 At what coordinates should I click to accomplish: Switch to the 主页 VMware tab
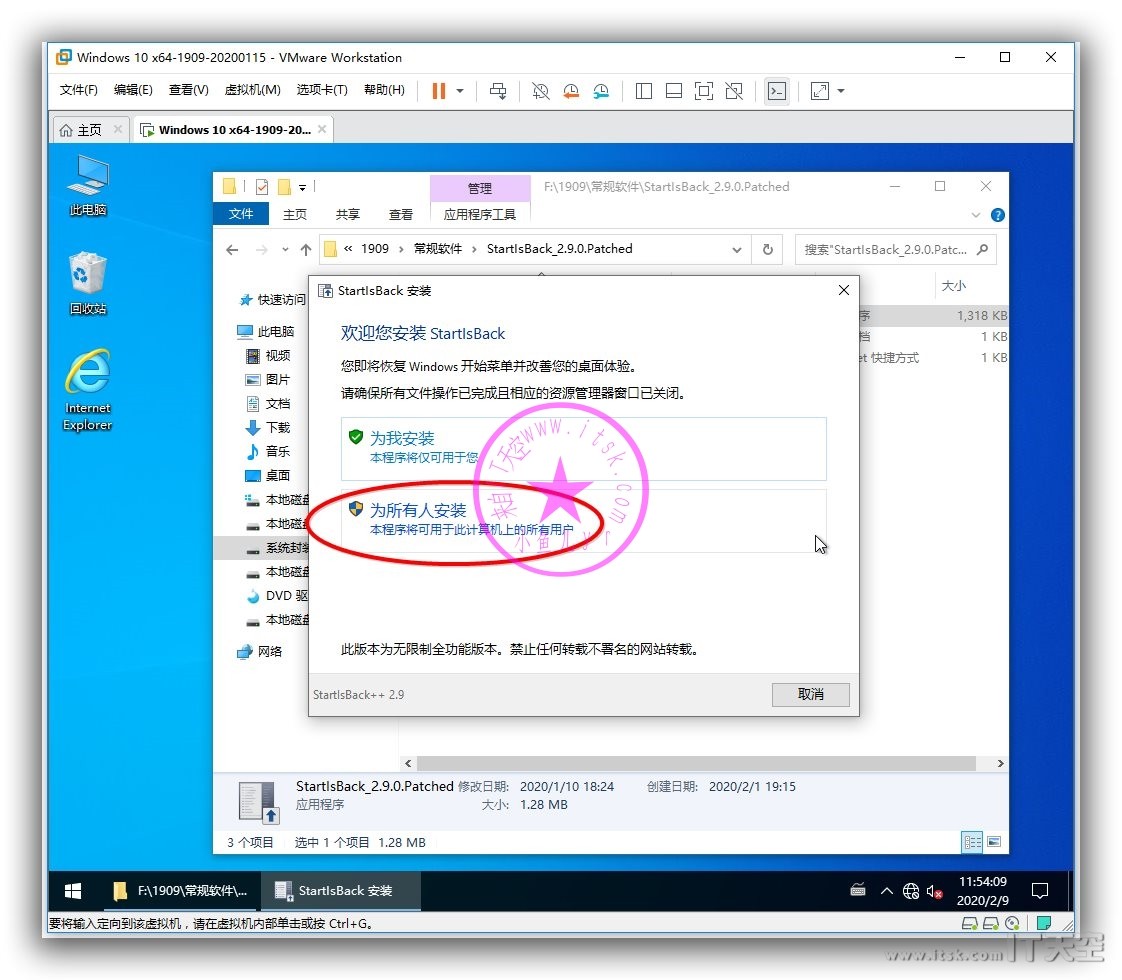[x=89, y=130]
